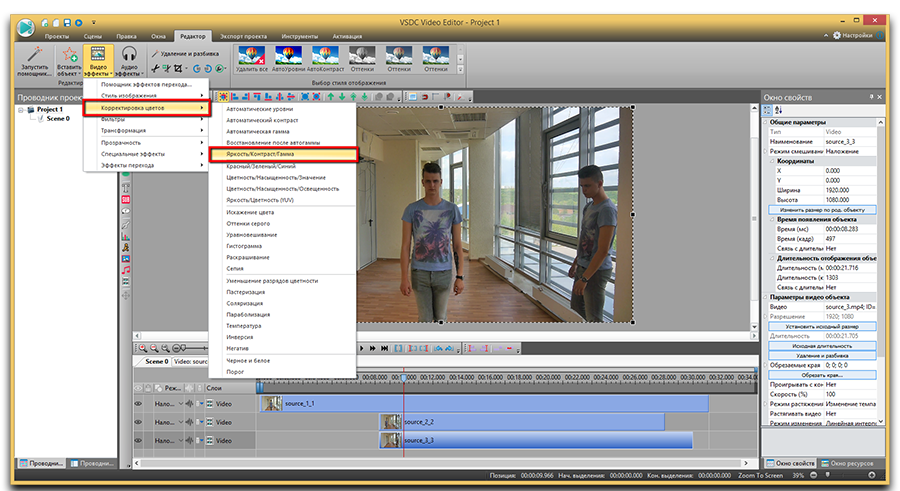Click the zoom-out minus icon in the status bar
The image size is (900, 491).
click(813, 475)
